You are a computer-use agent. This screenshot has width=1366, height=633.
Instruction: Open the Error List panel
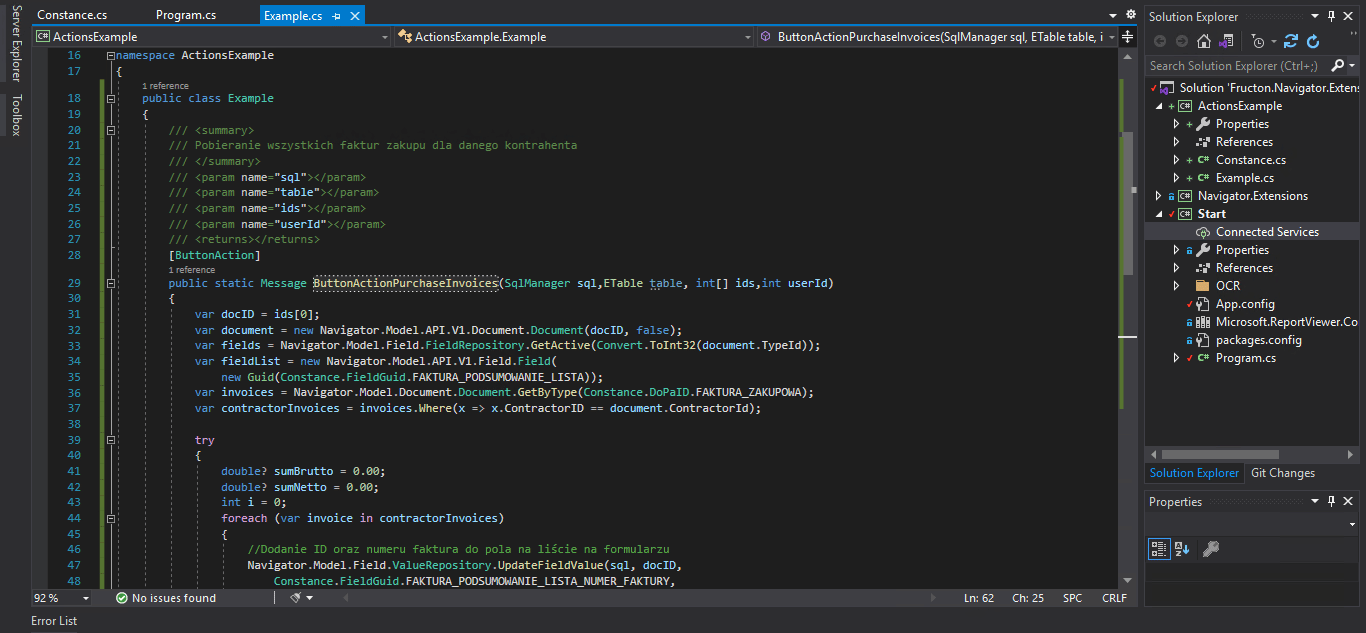pyautogui.click(x=54, y=621)
